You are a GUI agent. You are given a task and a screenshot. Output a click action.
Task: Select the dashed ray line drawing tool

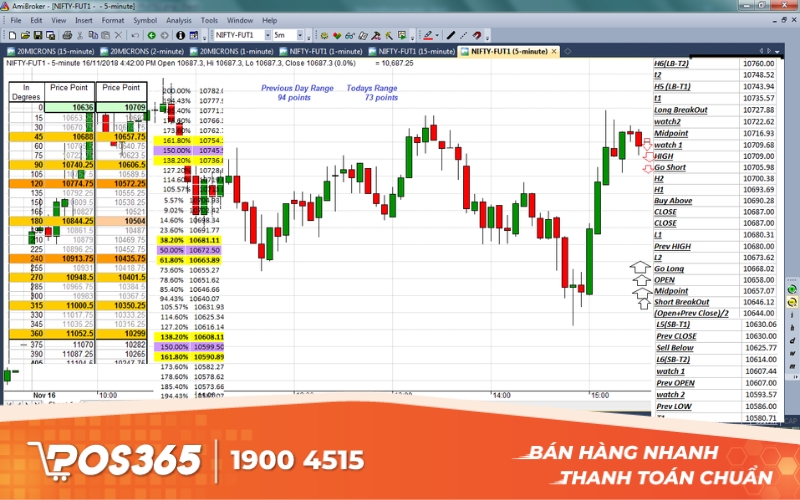click(463, 35)
